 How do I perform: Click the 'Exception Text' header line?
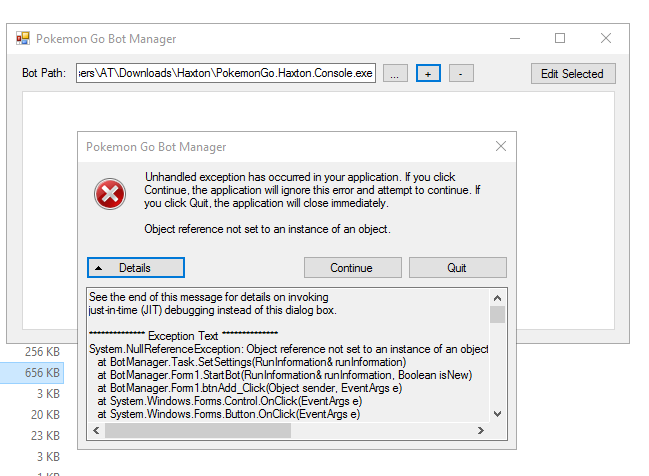click(x=183, y=336)
